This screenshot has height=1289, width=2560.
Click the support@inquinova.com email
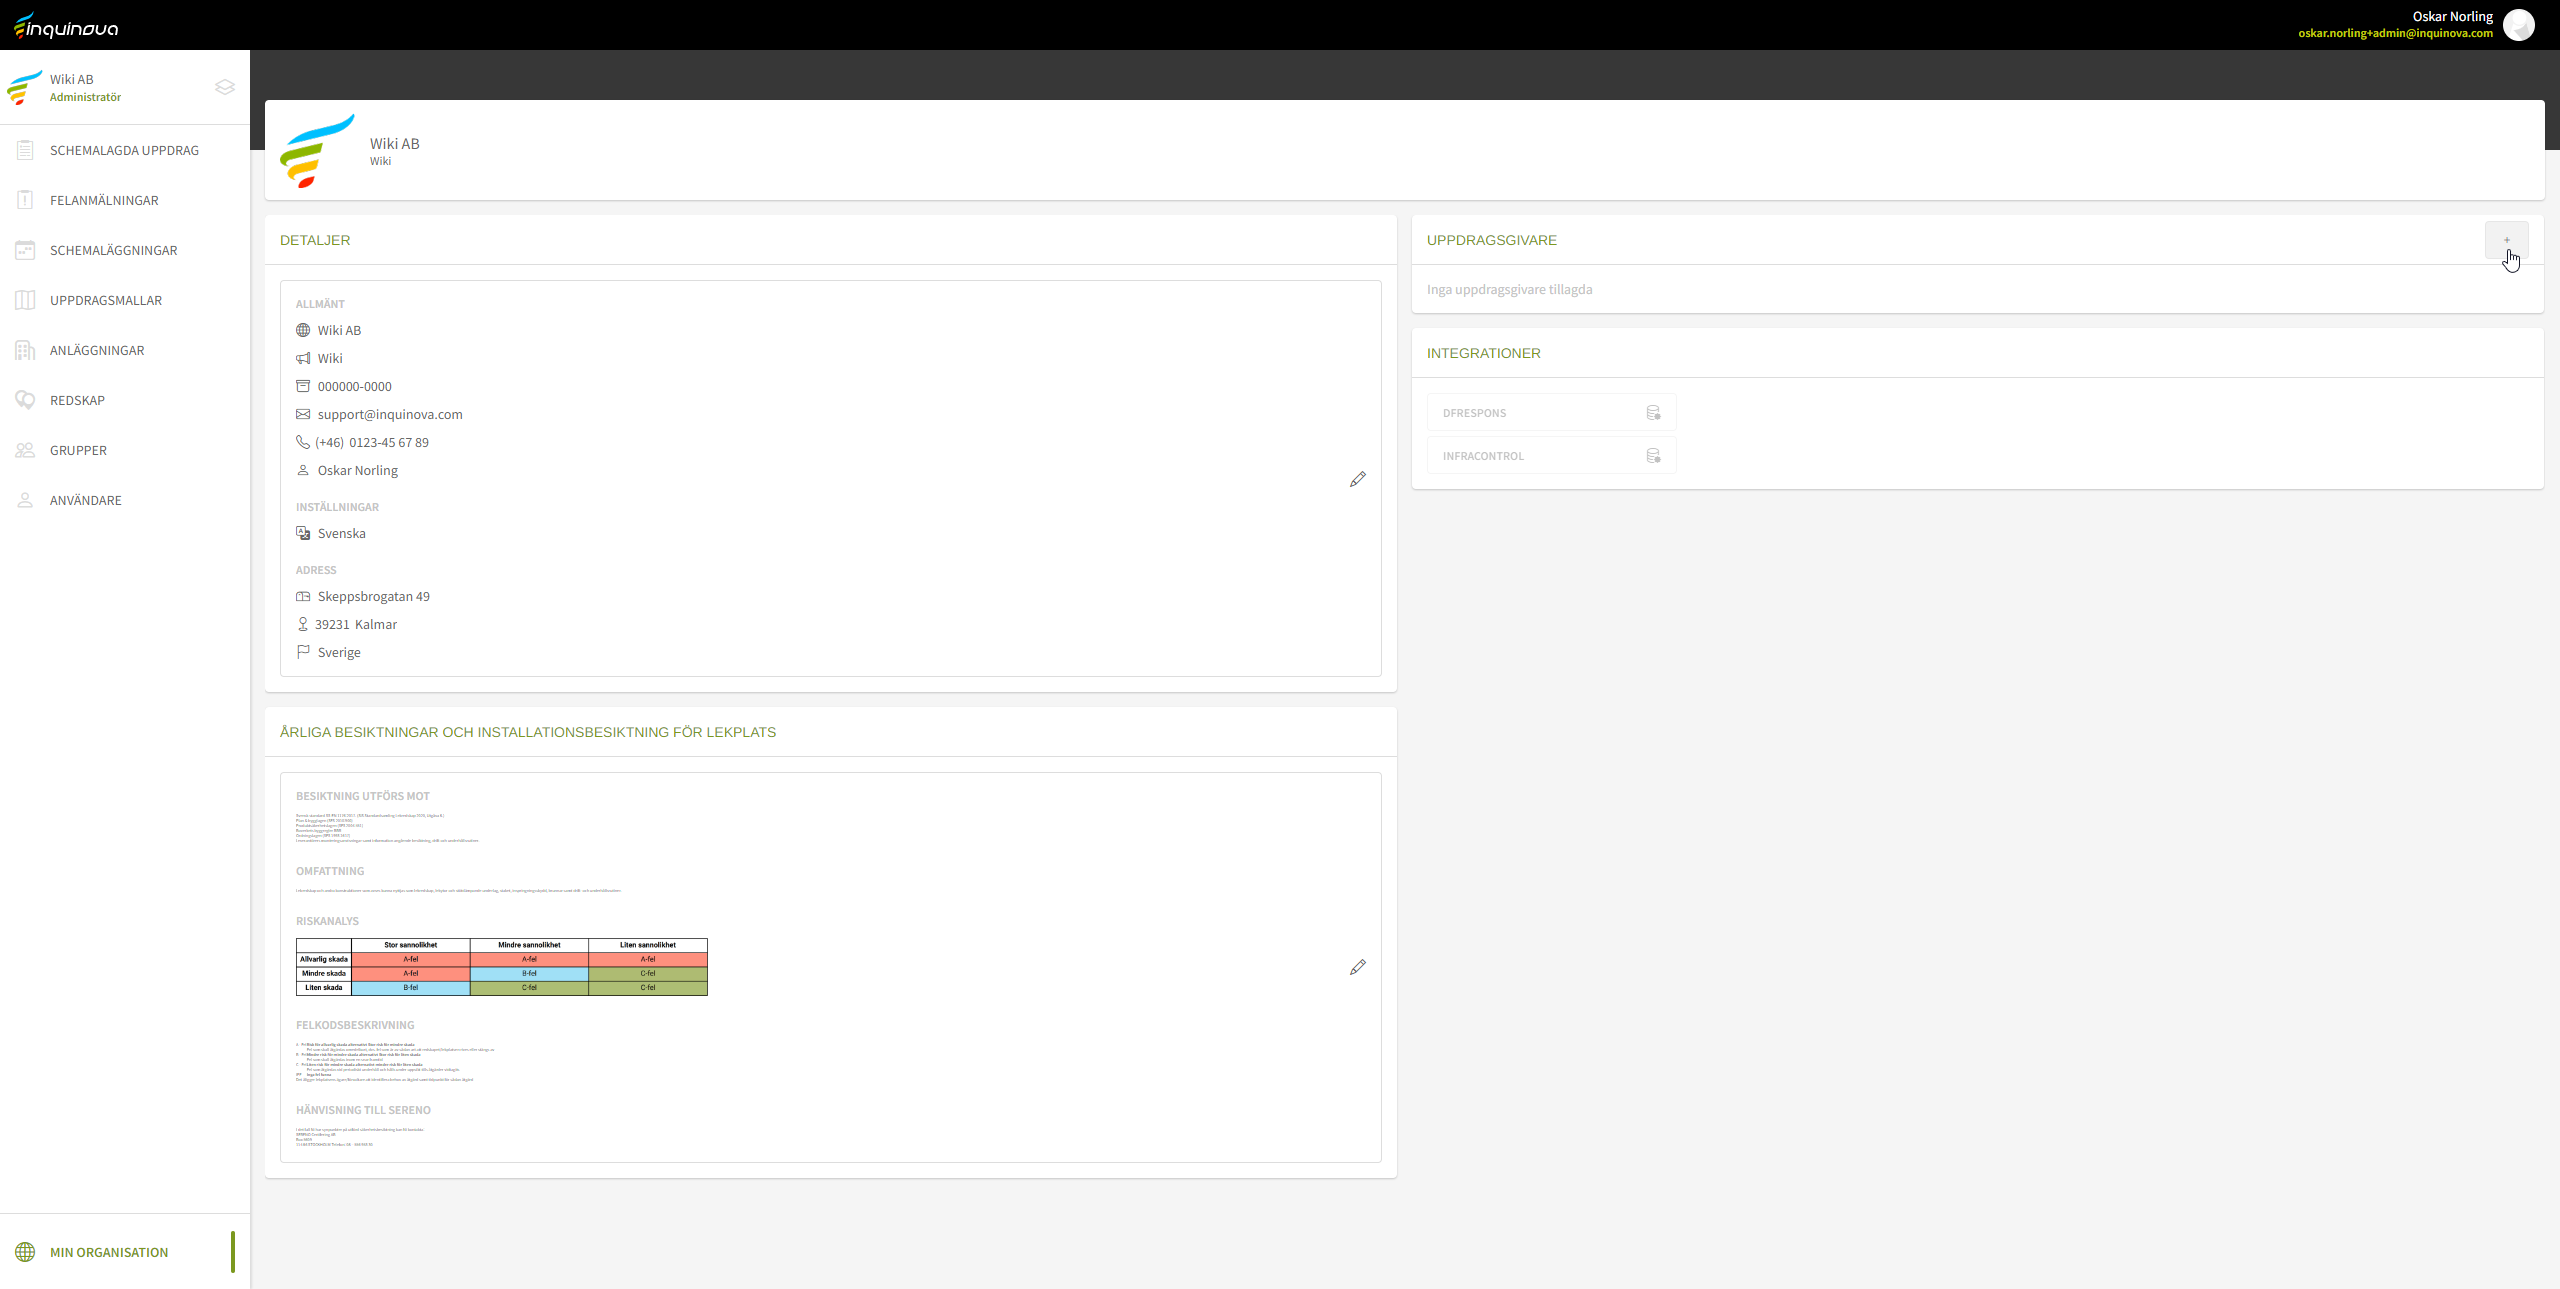pos(390,414)
